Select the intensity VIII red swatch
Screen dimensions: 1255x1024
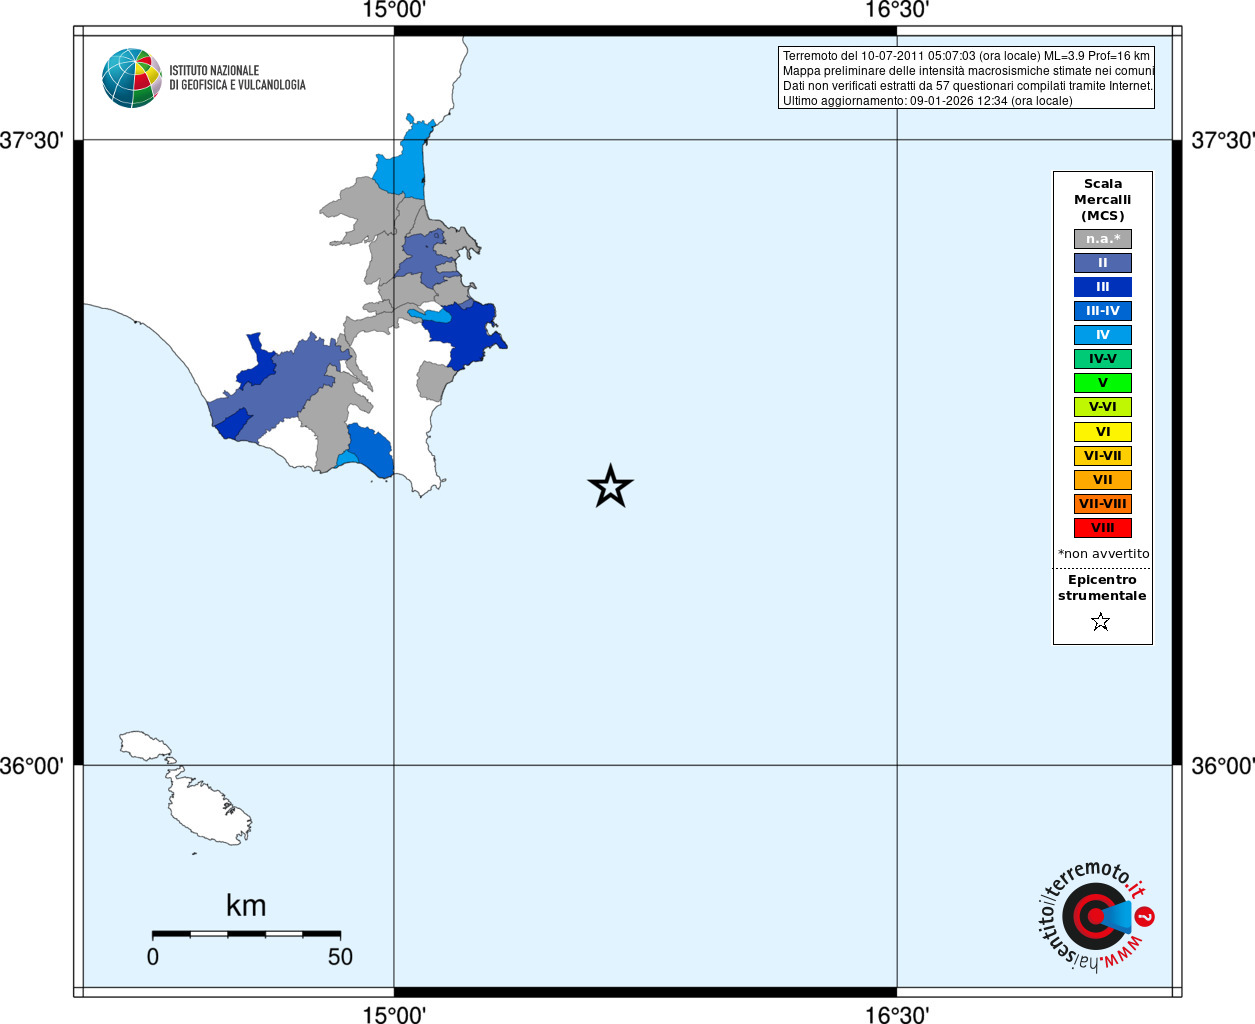1103,528
